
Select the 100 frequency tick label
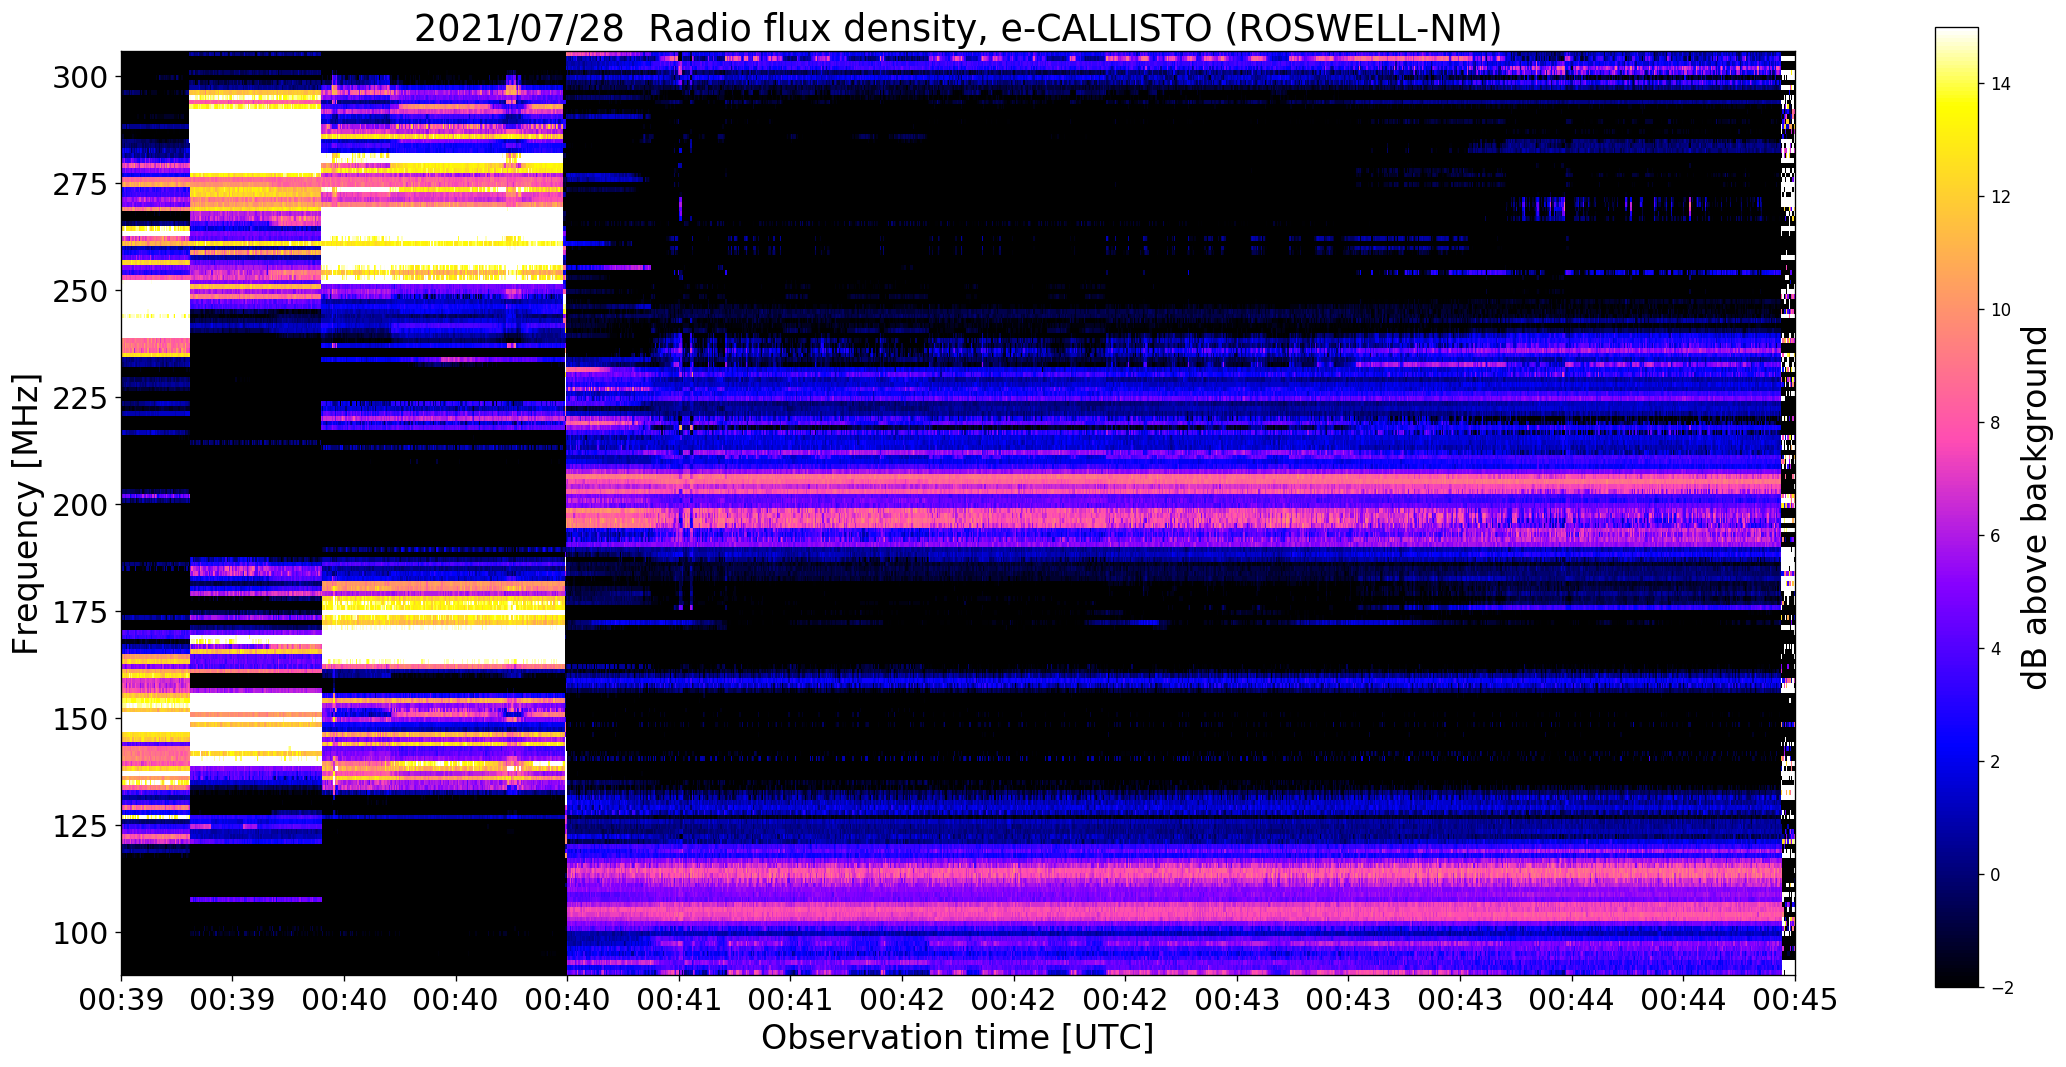click(x=82, y=933)
